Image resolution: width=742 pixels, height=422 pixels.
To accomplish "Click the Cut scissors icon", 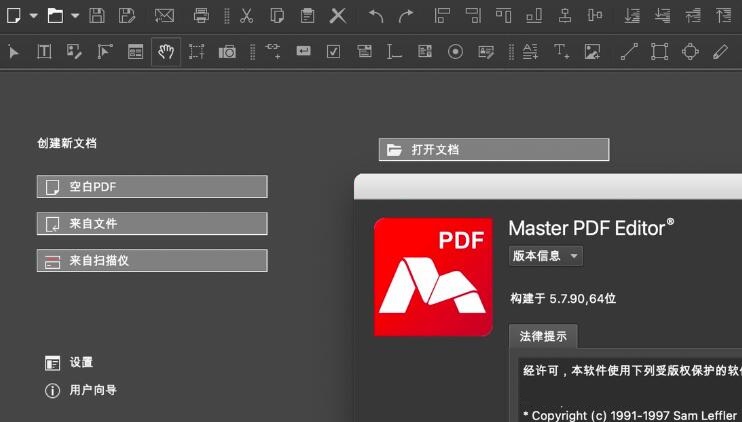I will pos(247,16).
